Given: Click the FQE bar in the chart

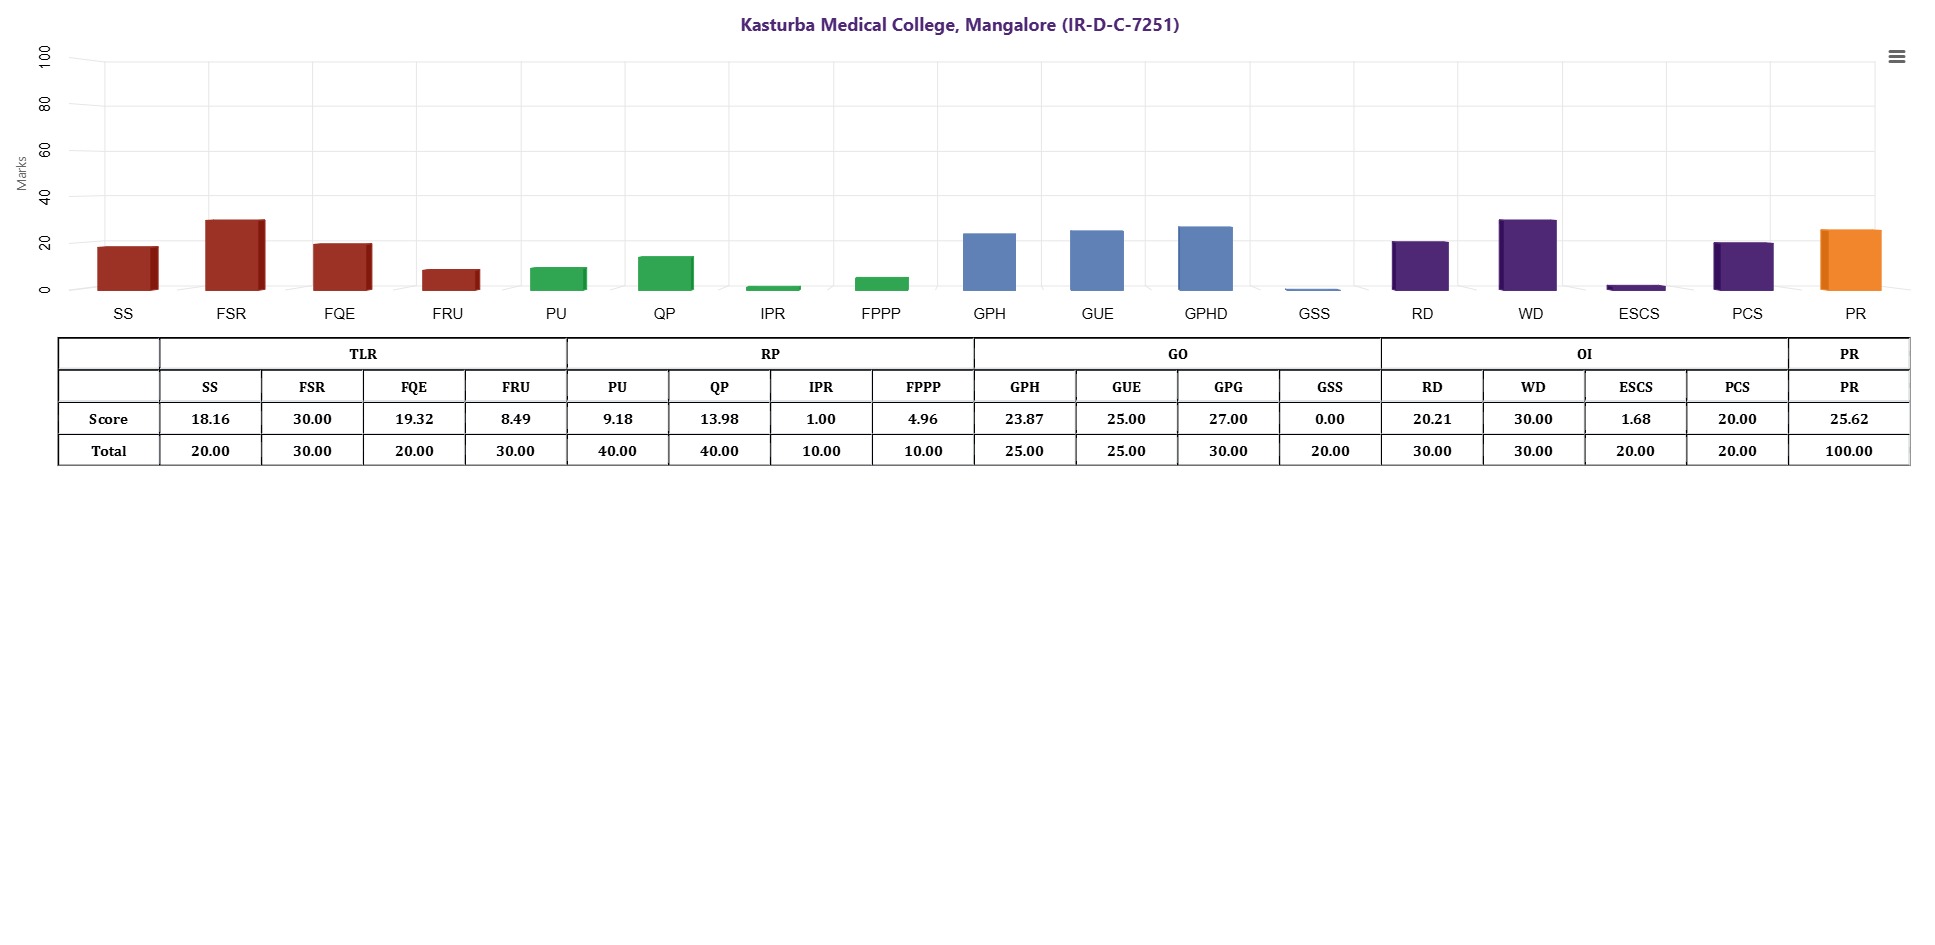Looking at the screenshot, I should (342, 267).
